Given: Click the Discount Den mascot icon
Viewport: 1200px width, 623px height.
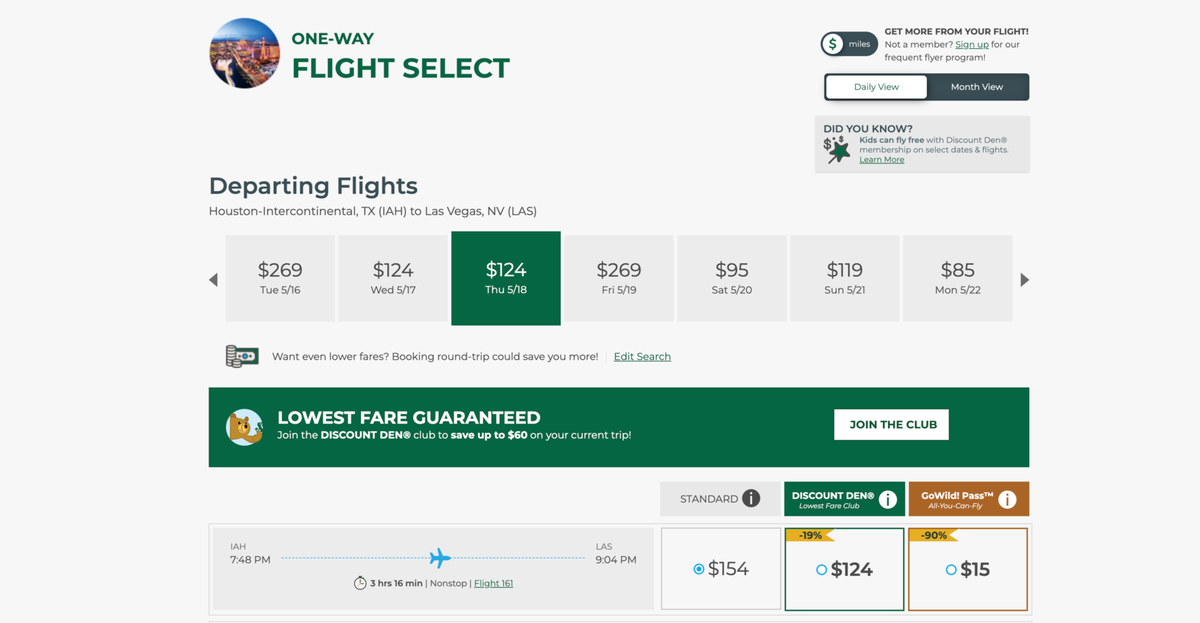Looking at the screenshot, I should coord(245,424).
